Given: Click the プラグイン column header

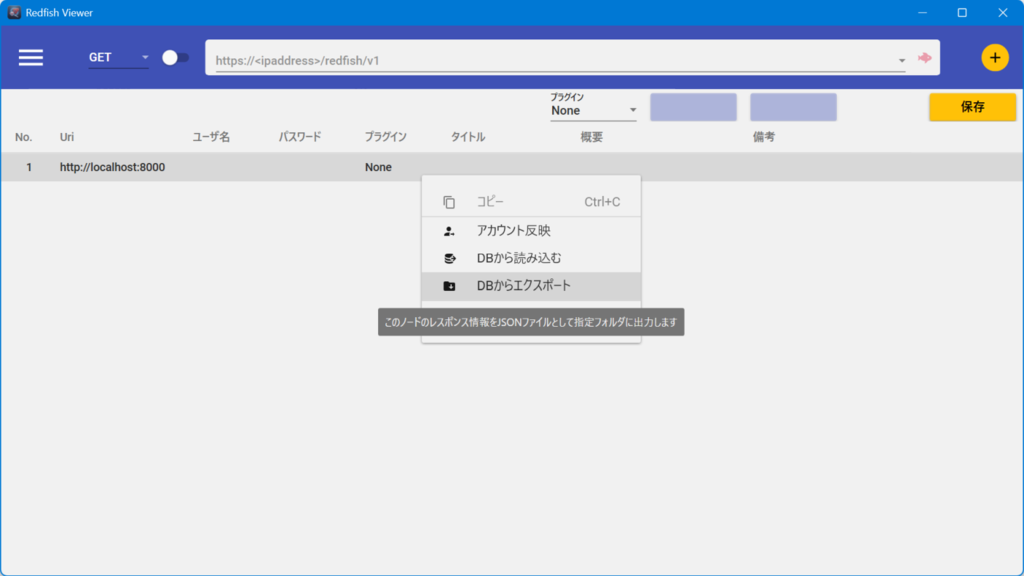Looking at the screenshot, I should click(x=385, y=137).
